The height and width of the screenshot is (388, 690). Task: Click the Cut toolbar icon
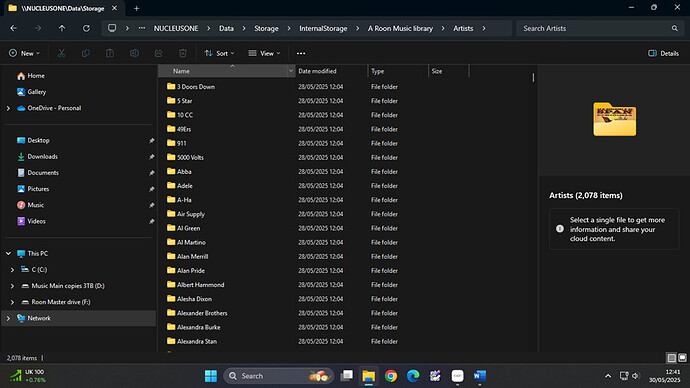pyautogui.click(x=62, y=53)
